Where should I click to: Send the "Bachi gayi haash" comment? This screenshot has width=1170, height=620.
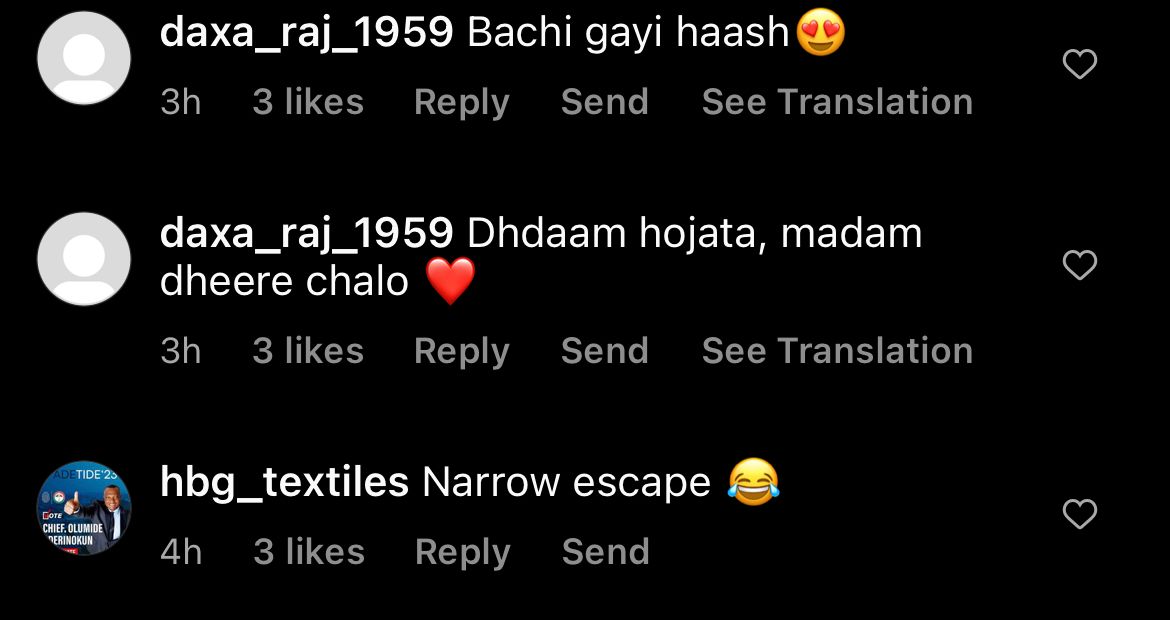click(x=604, y=102)
